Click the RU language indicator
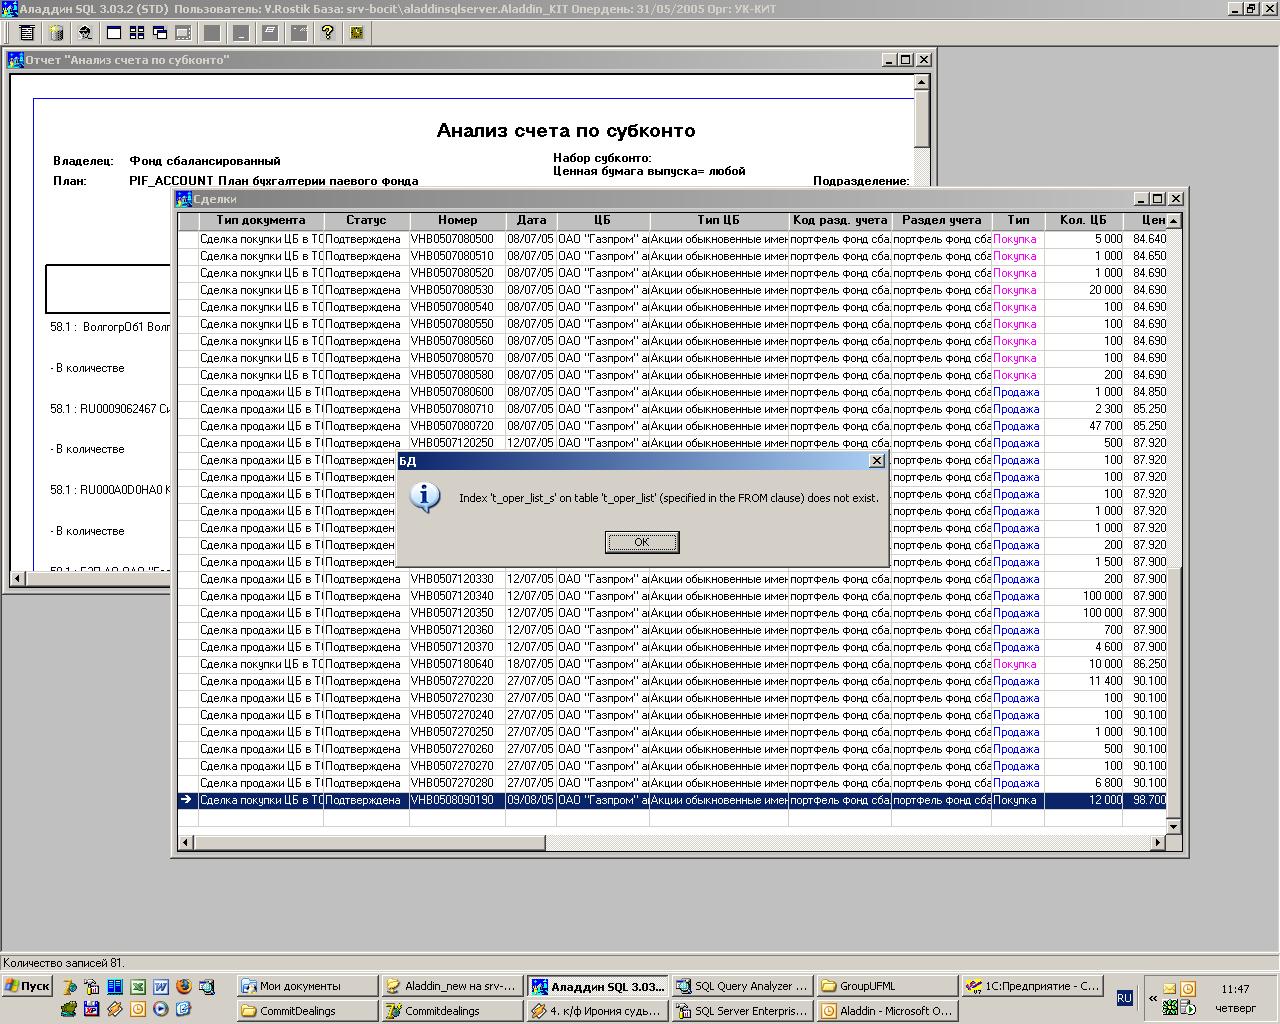 [x=1124, y=998]
